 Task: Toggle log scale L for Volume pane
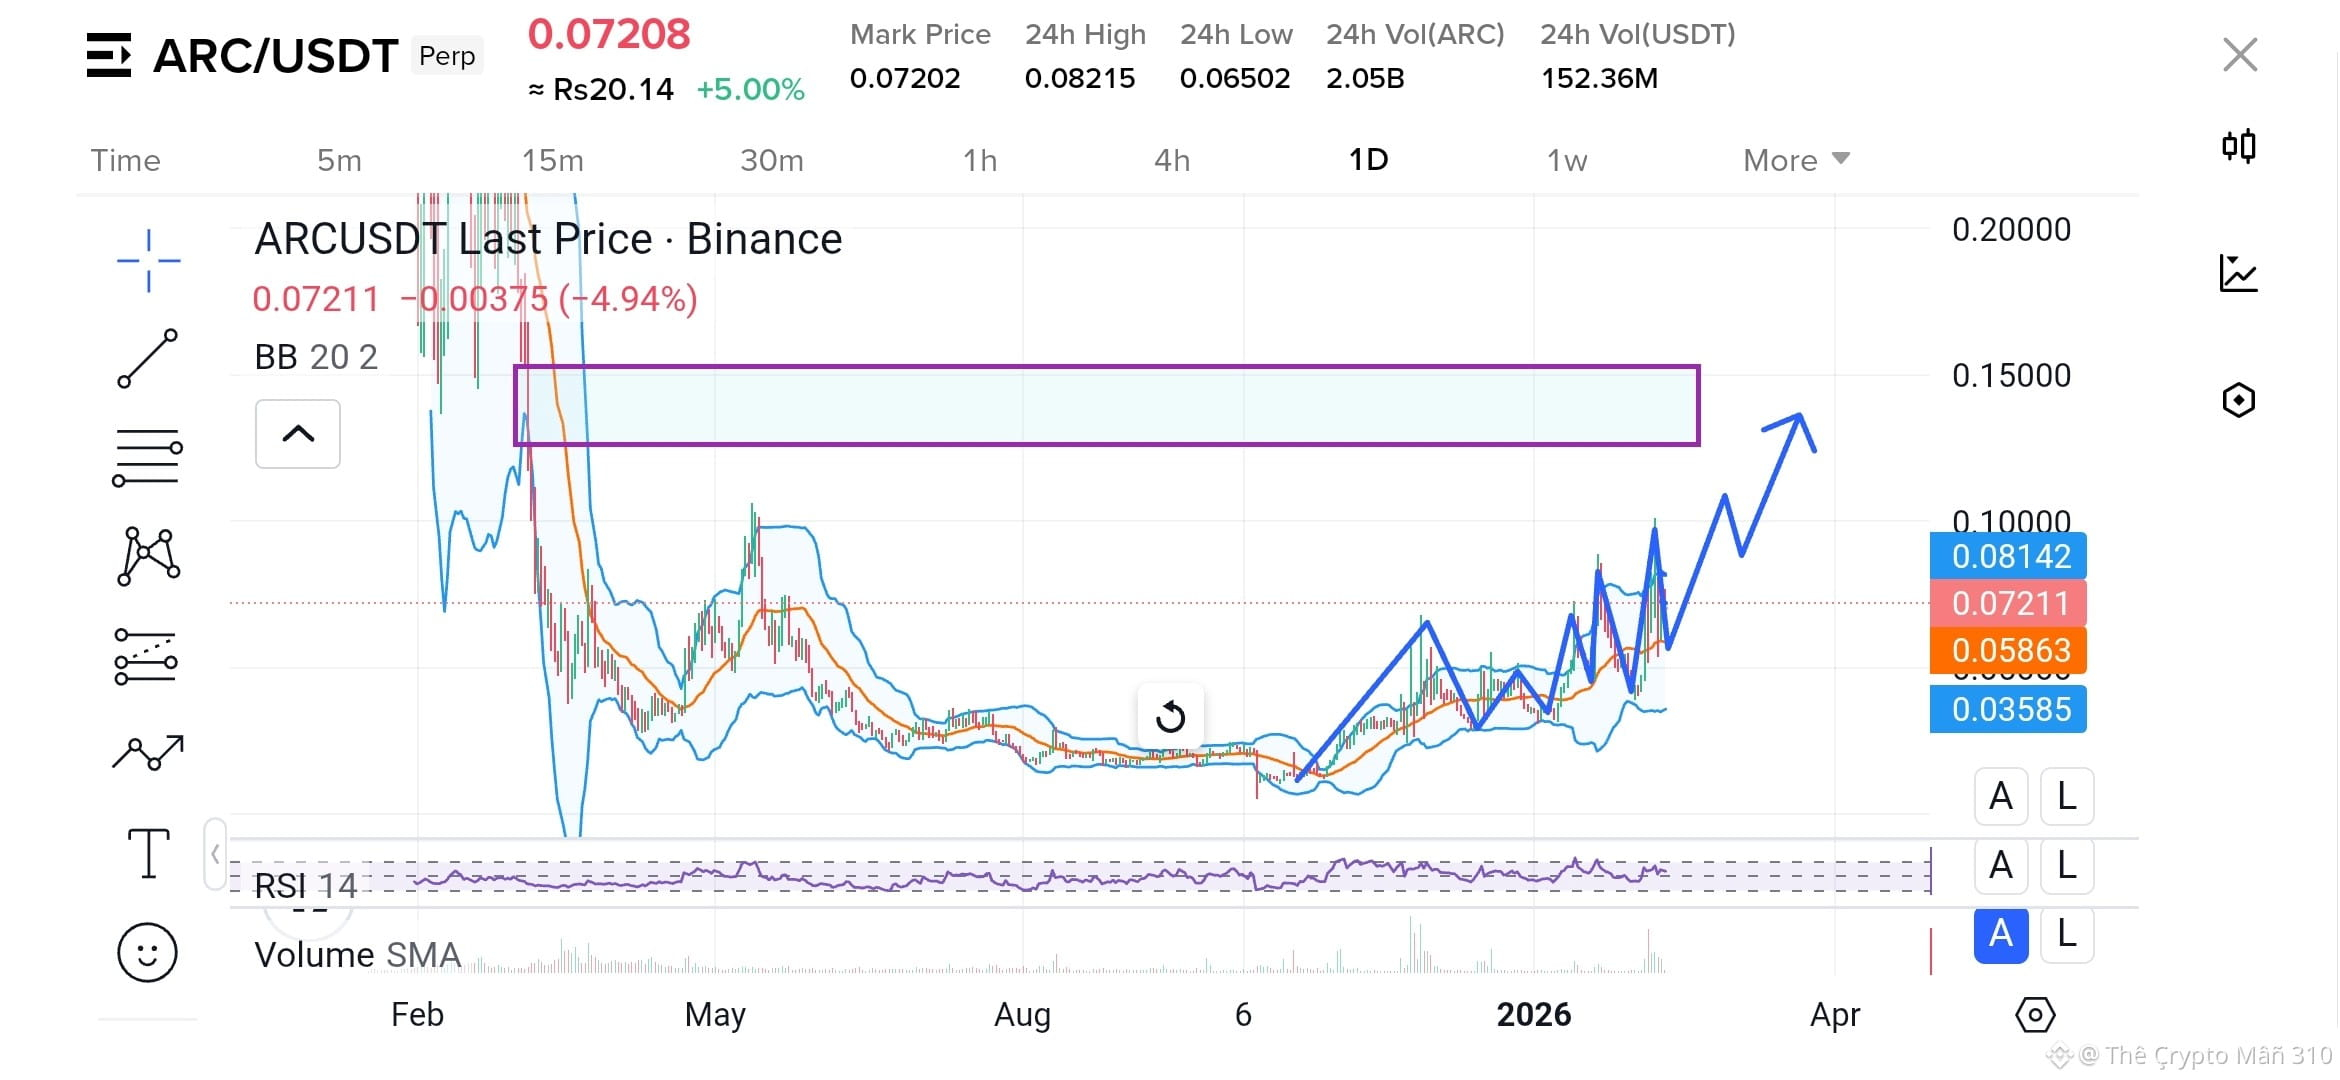click(x=2067, y=934)
